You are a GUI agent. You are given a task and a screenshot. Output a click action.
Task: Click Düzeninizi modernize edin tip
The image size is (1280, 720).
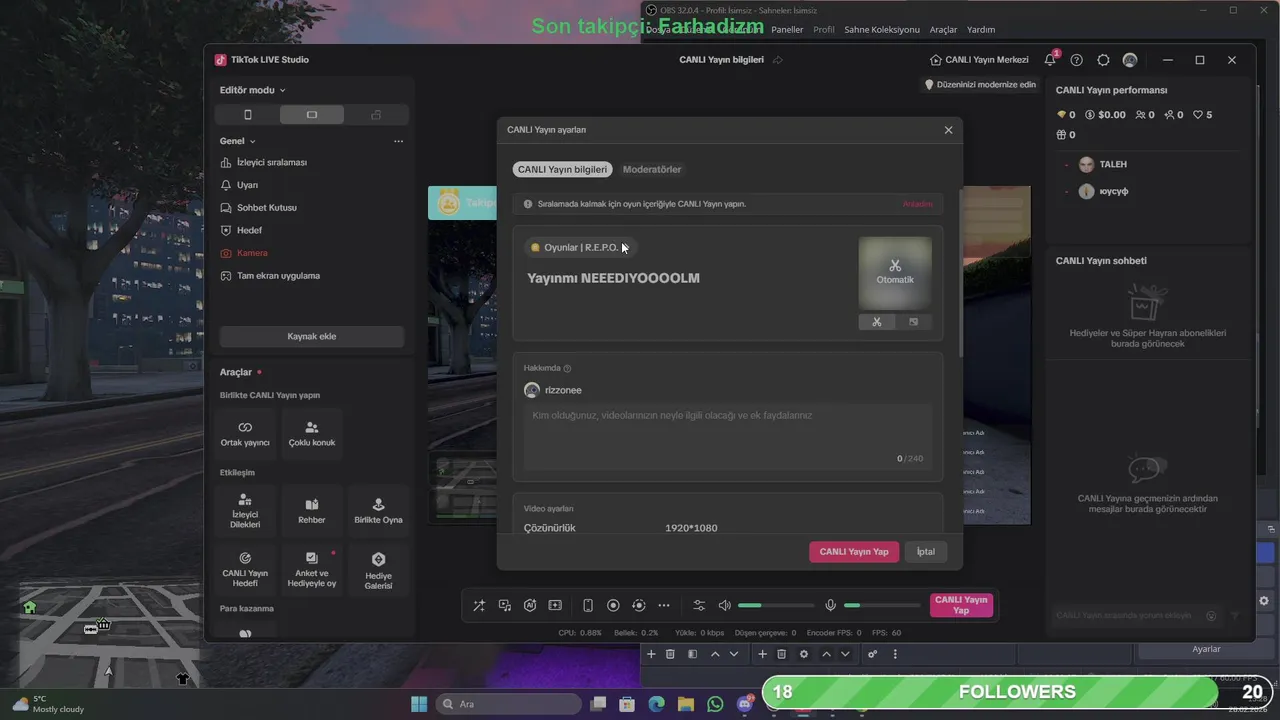(980, 85)
